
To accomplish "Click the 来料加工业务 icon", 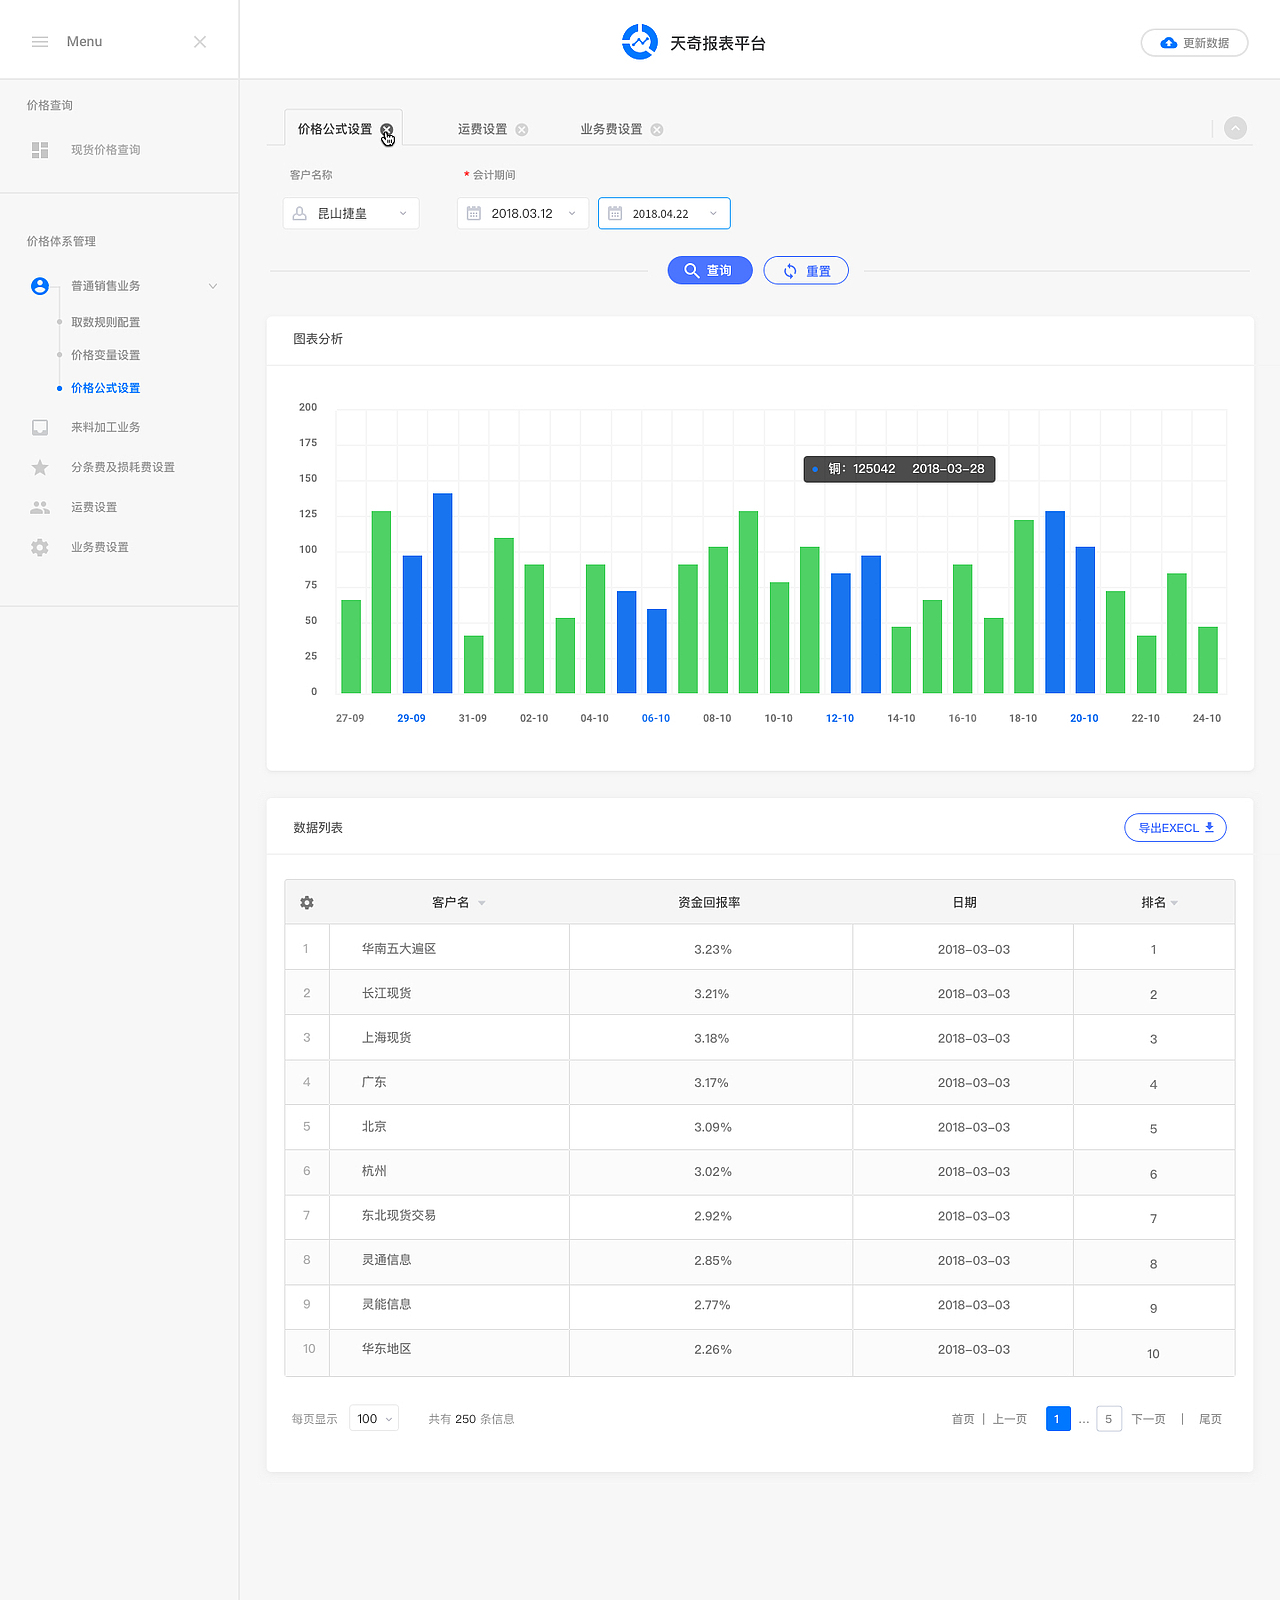I will (x=40, y=427).
